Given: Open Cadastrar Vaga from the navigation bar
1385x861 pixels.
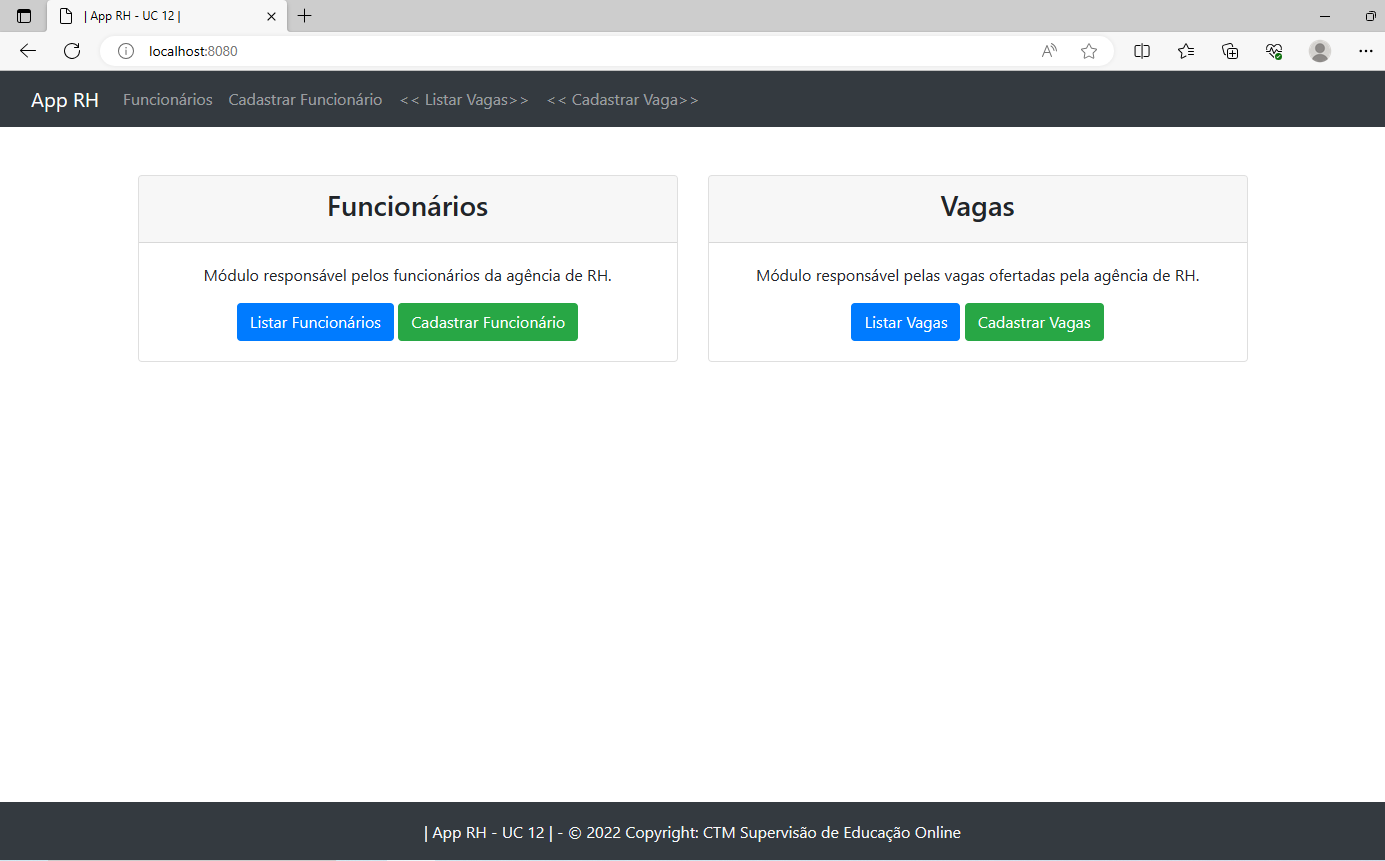Looking at the screenshot, I should point(622,99).
